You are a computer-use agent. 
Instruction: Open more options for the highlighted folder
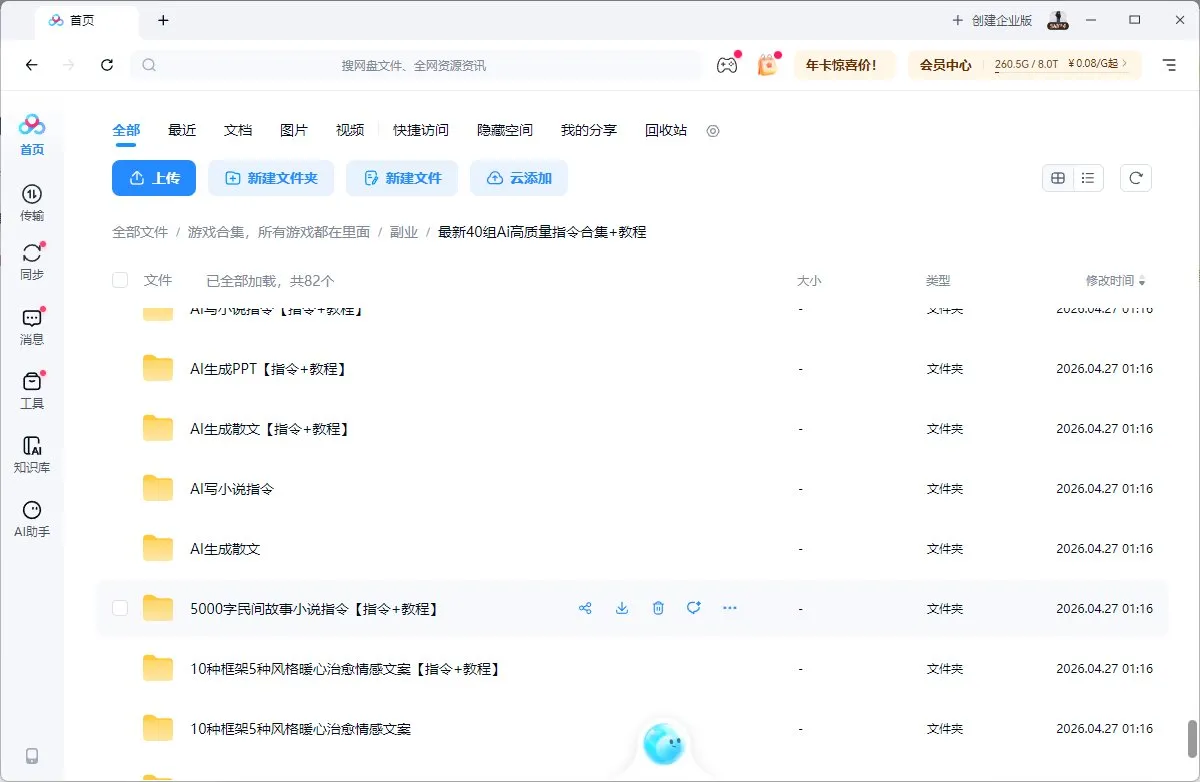click(x=730, y=607)
